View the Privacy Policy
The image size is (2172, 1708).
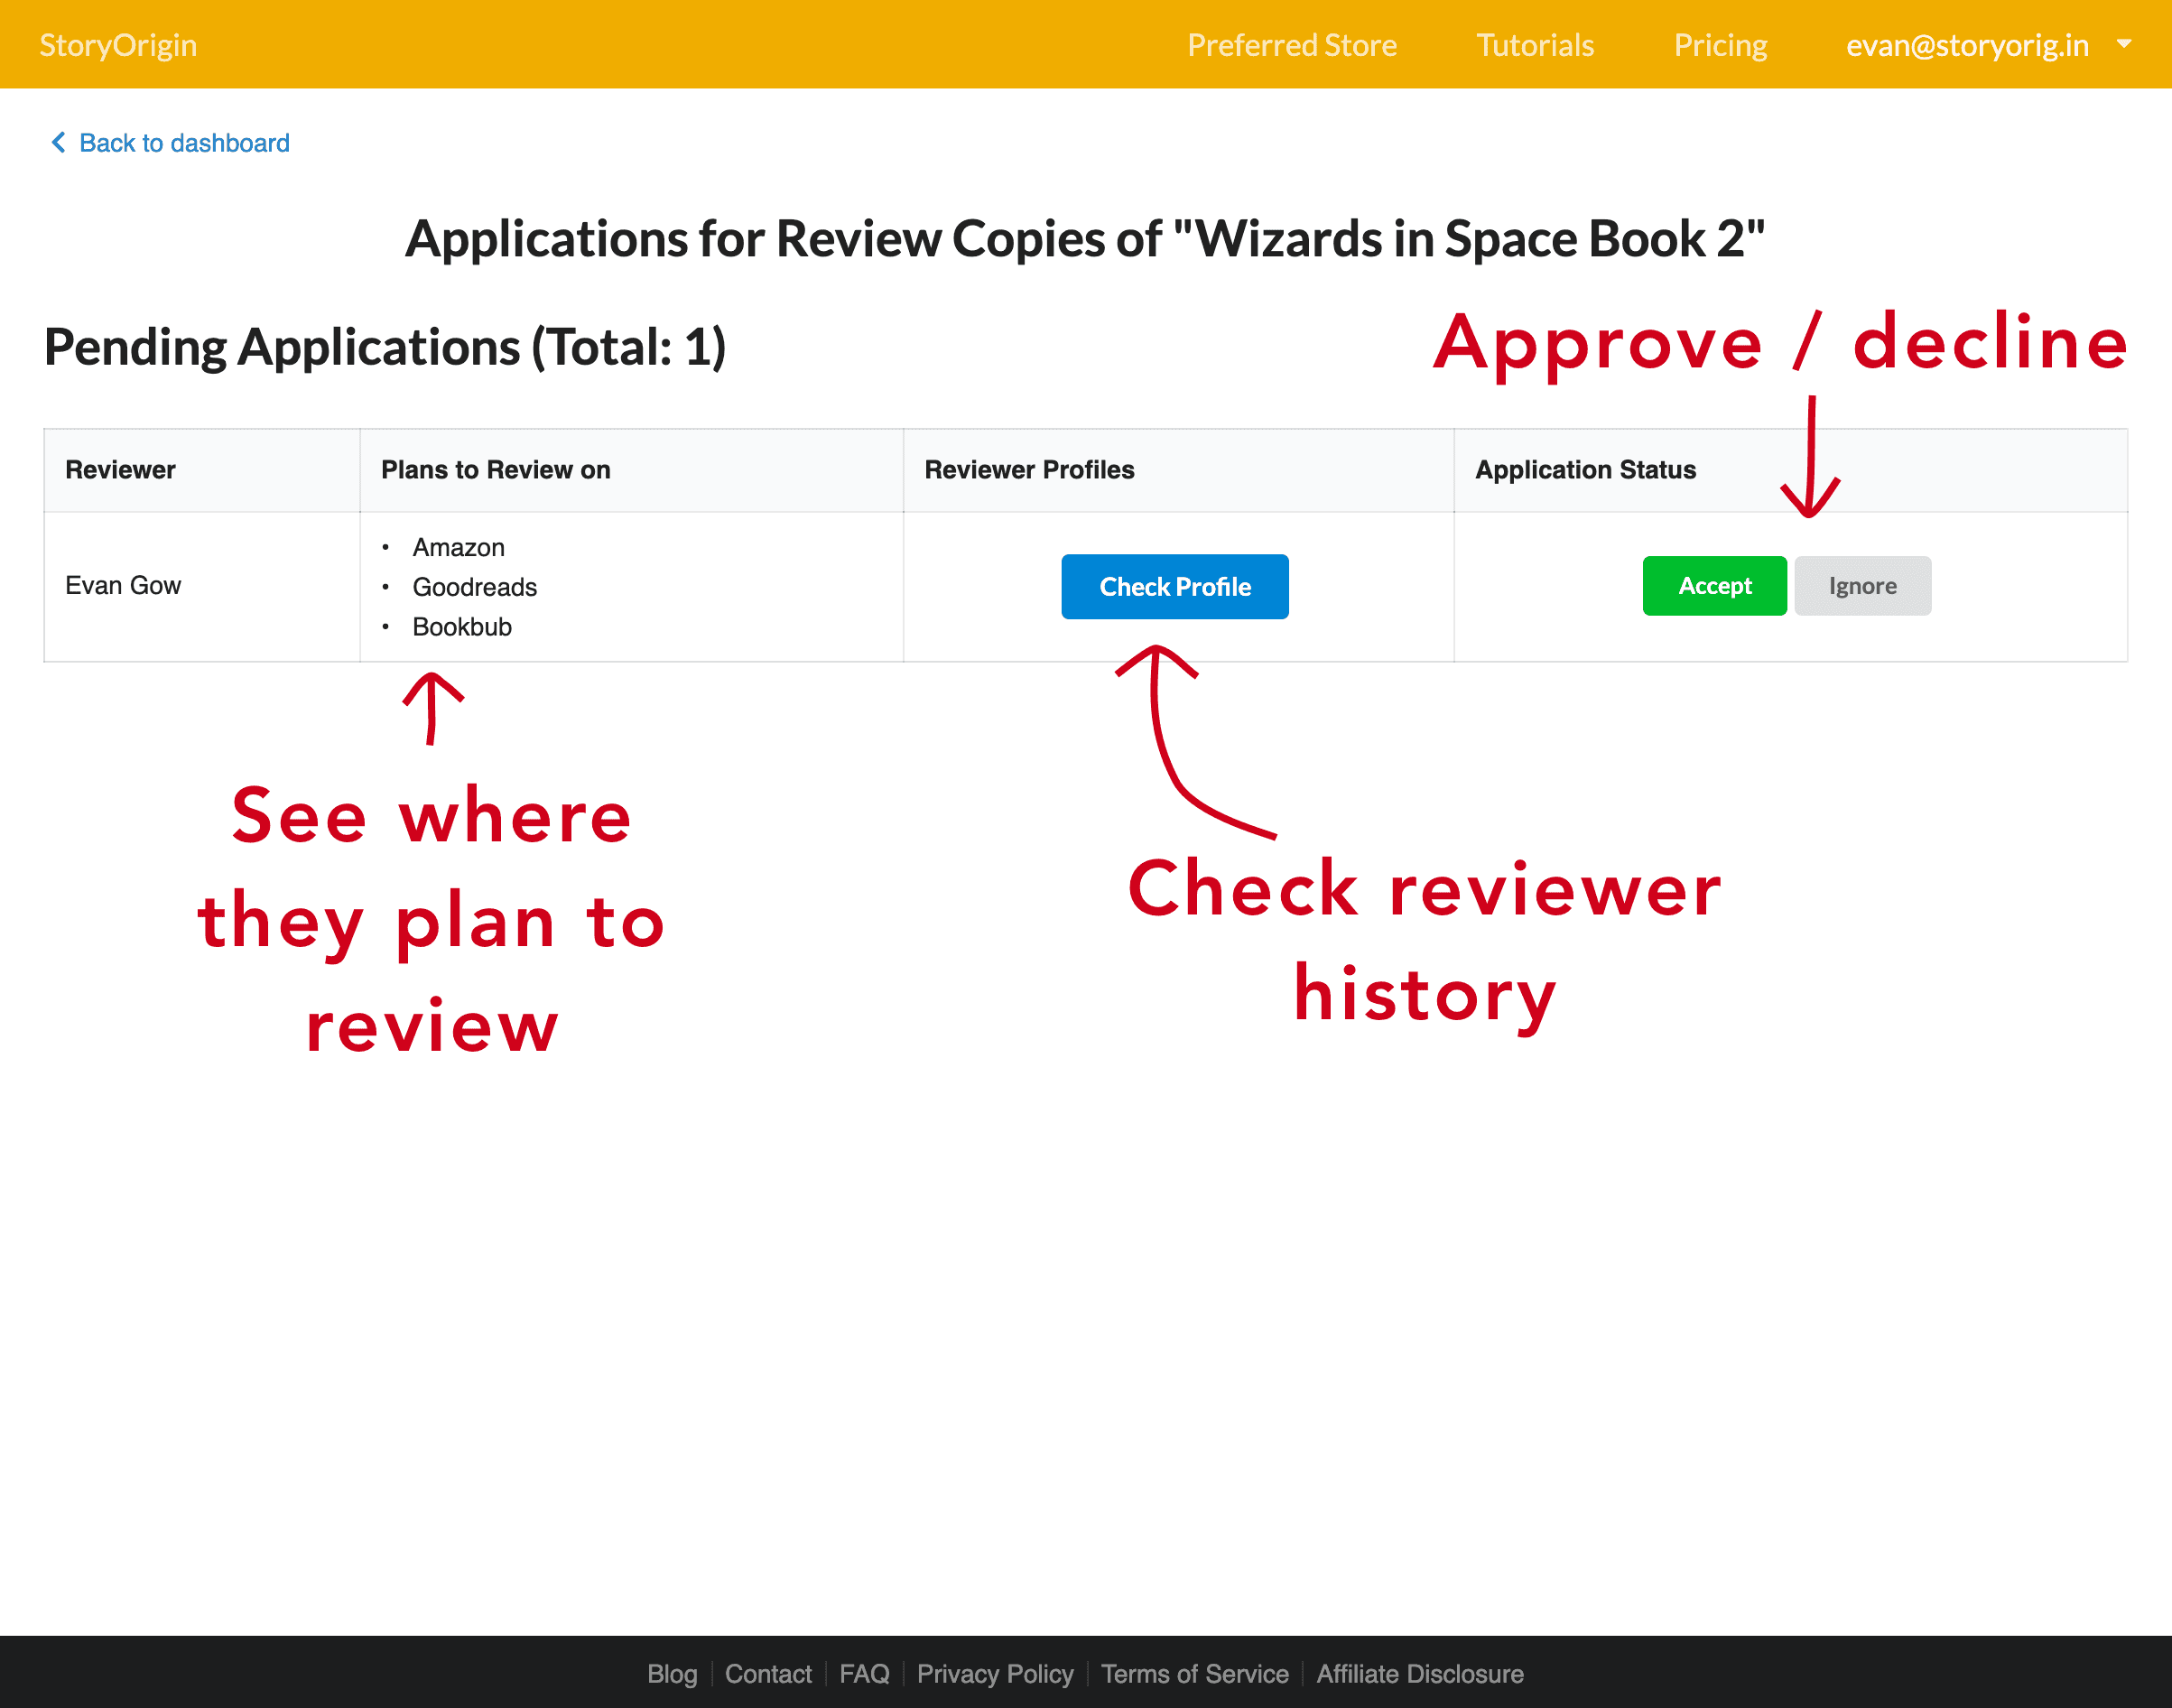[x=995, y=1674]
